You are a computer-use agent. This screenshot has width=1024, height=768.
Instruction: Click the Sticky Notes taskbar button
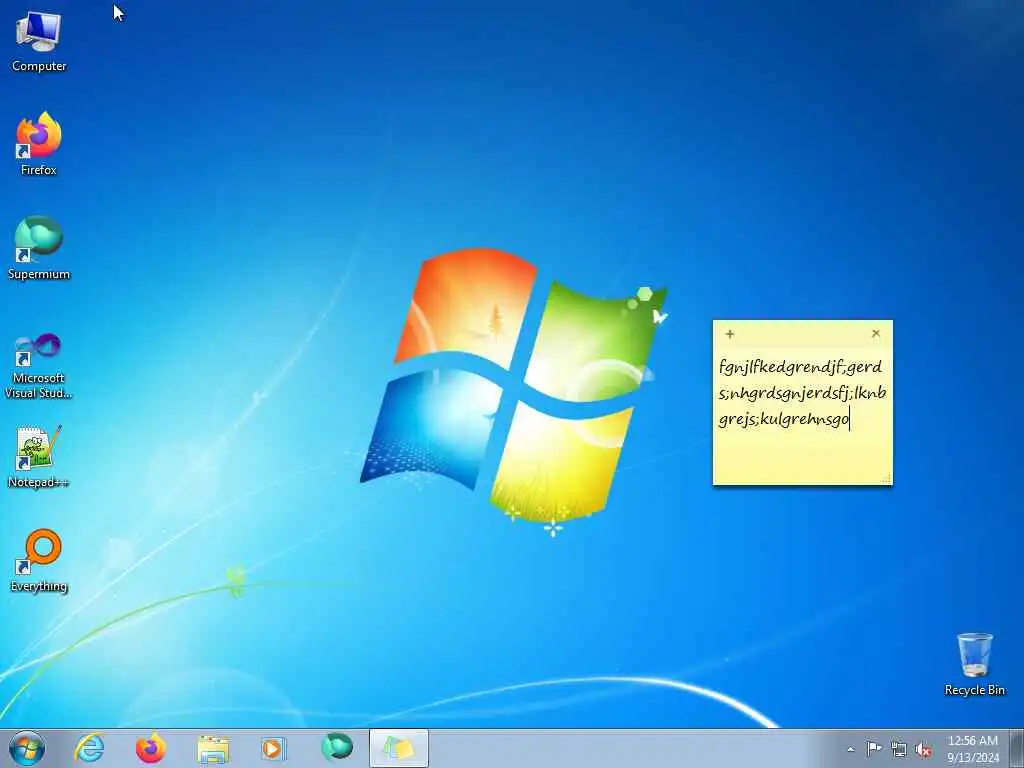pos(399,748)
